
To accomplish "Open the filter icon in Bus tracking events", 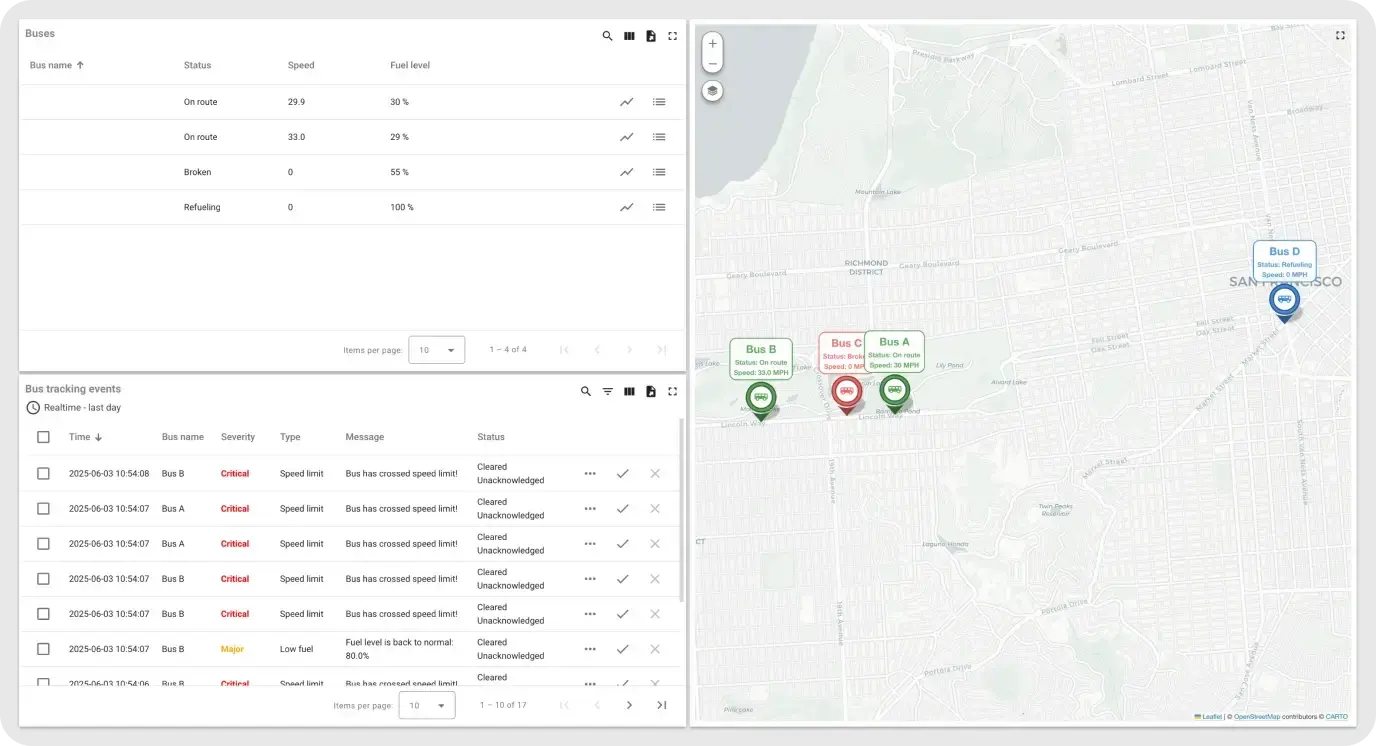I will 607,391.
